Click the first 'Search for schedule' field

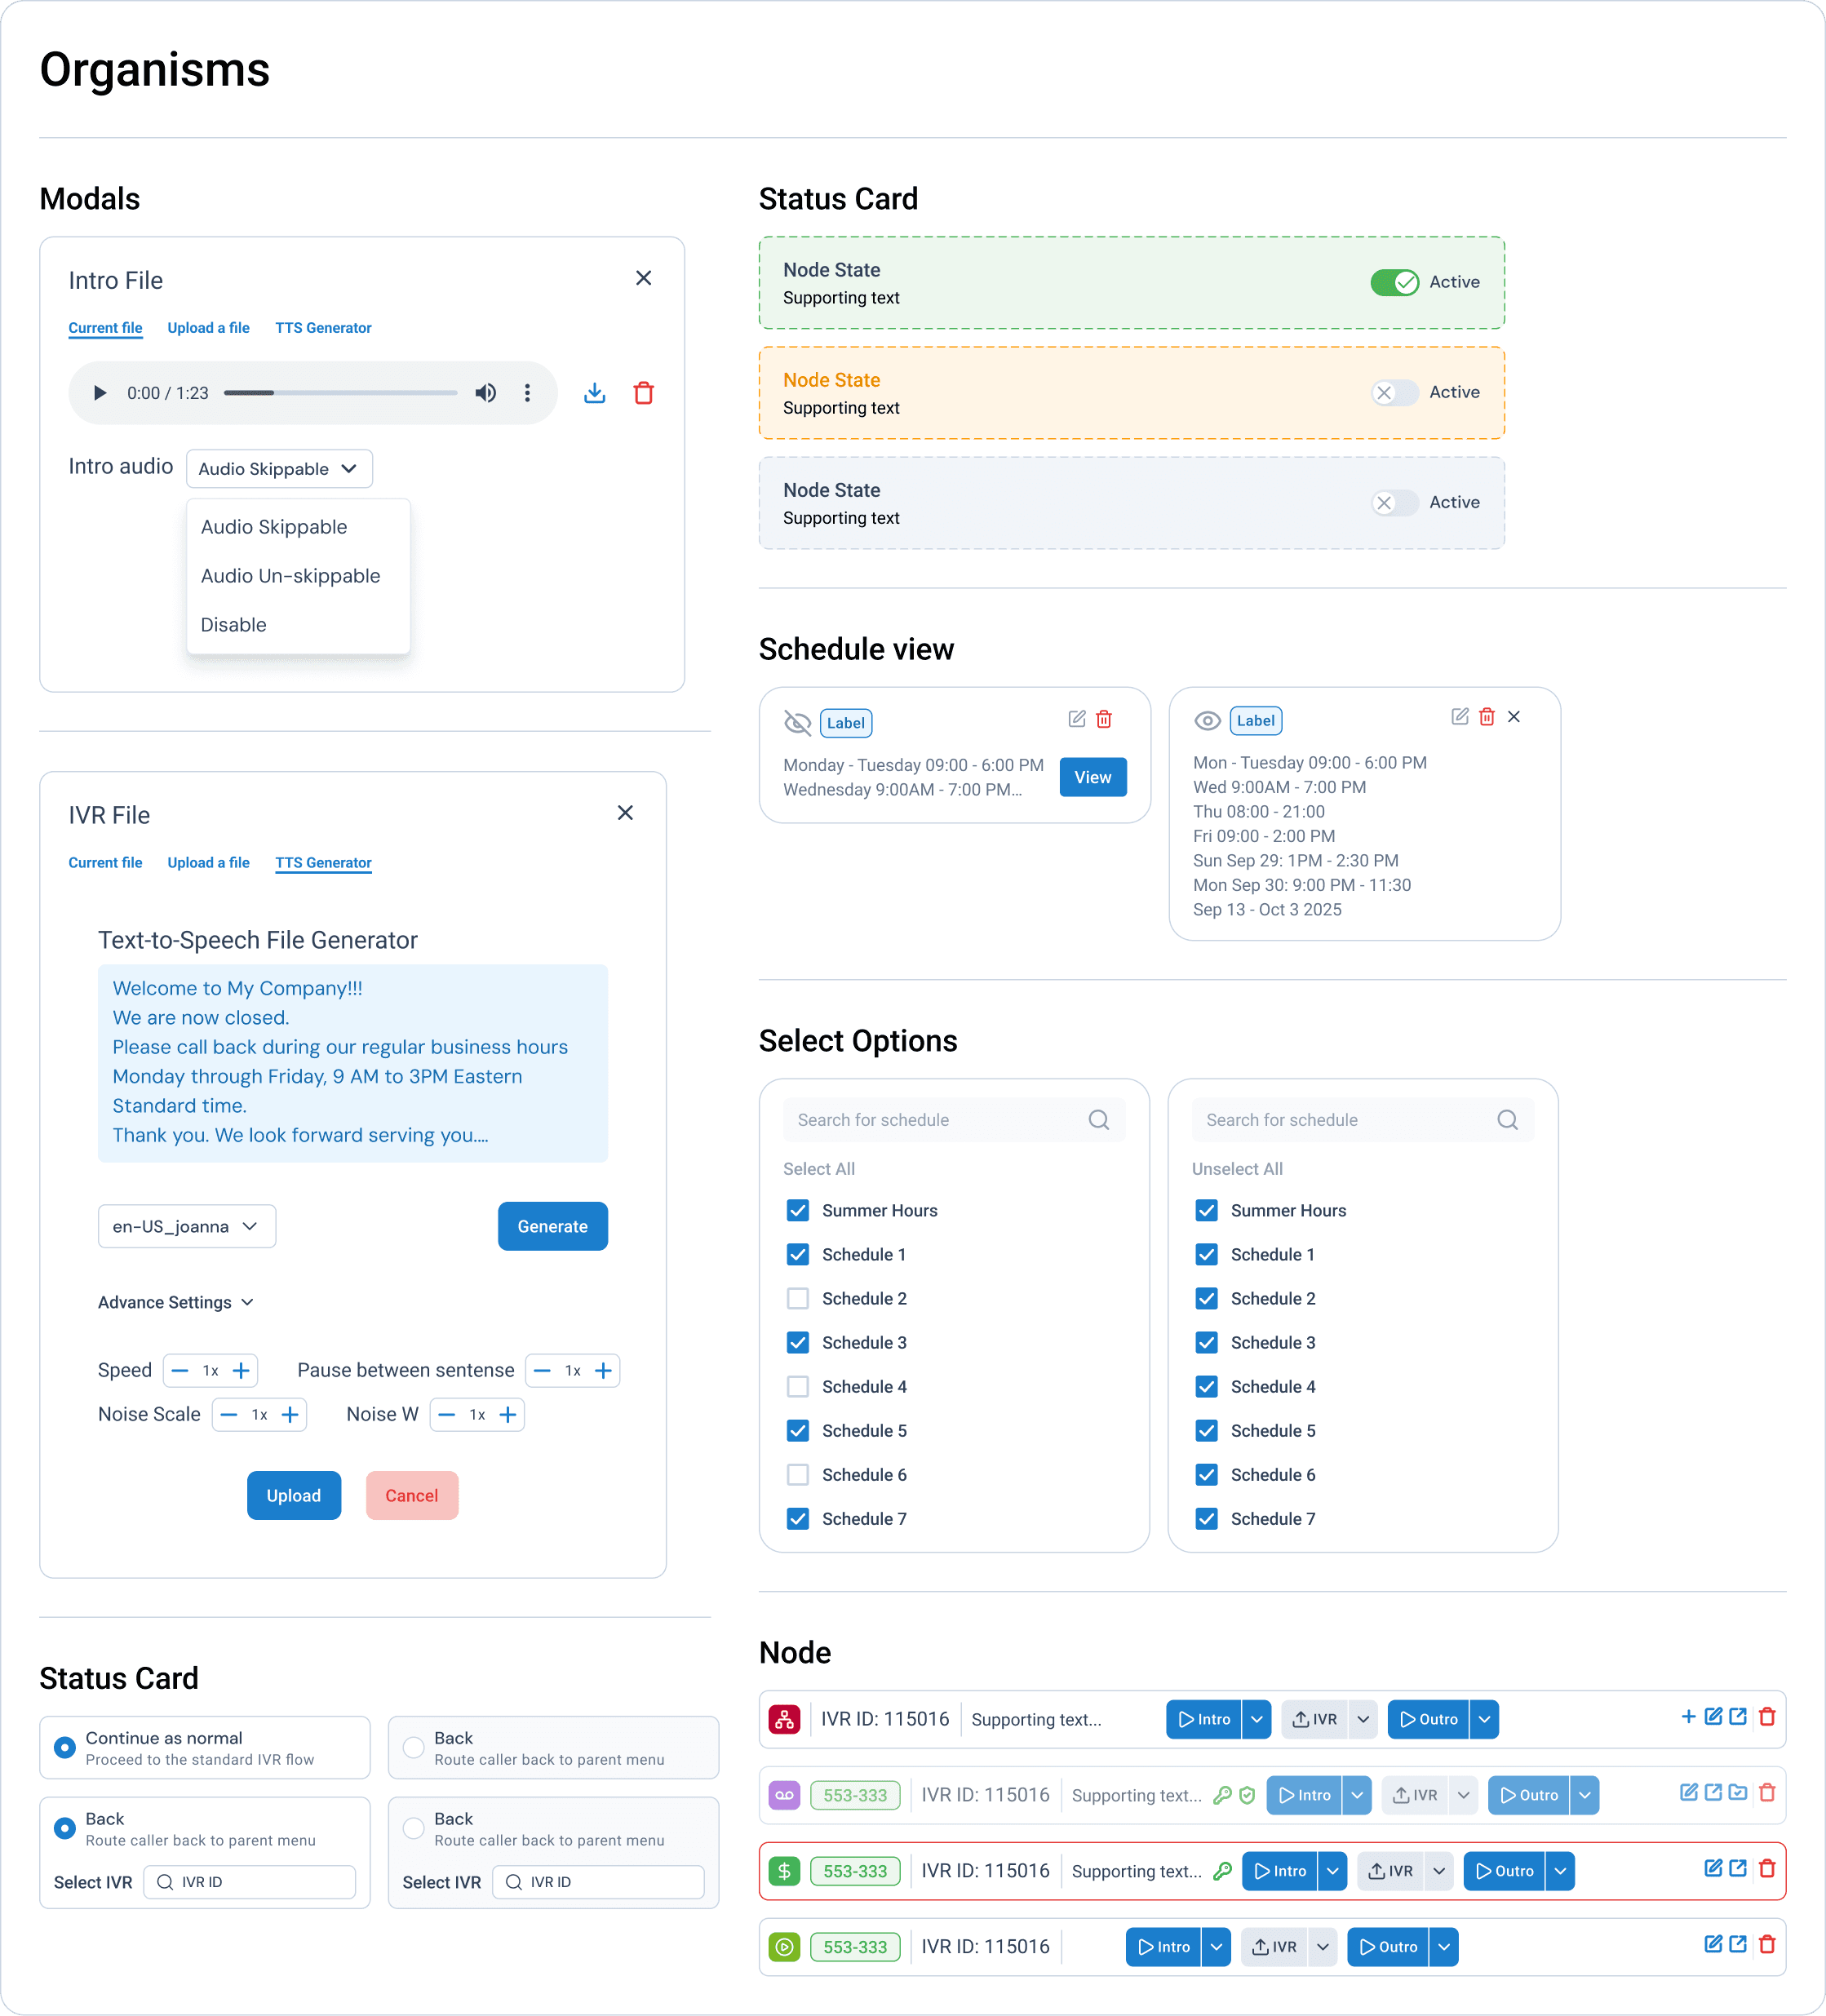coord(940,1120)
